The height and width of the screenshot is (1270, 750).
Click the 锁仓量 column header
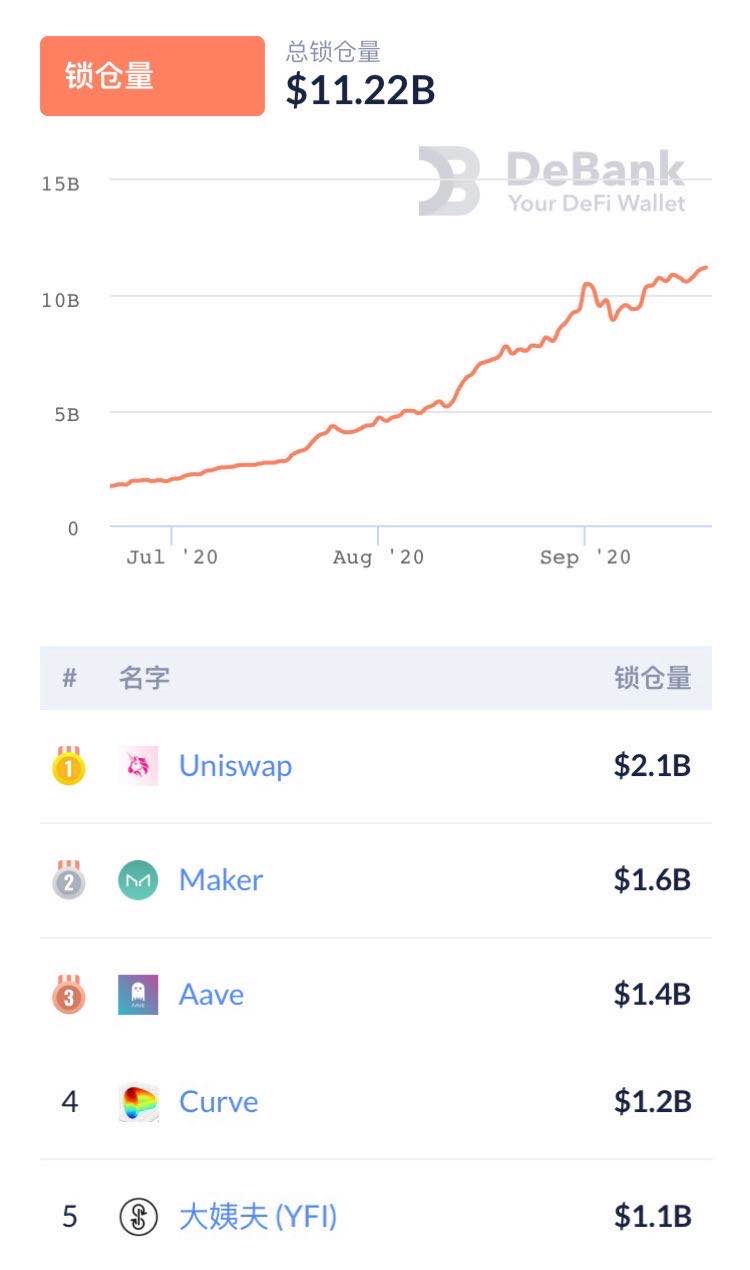(653, 678)
